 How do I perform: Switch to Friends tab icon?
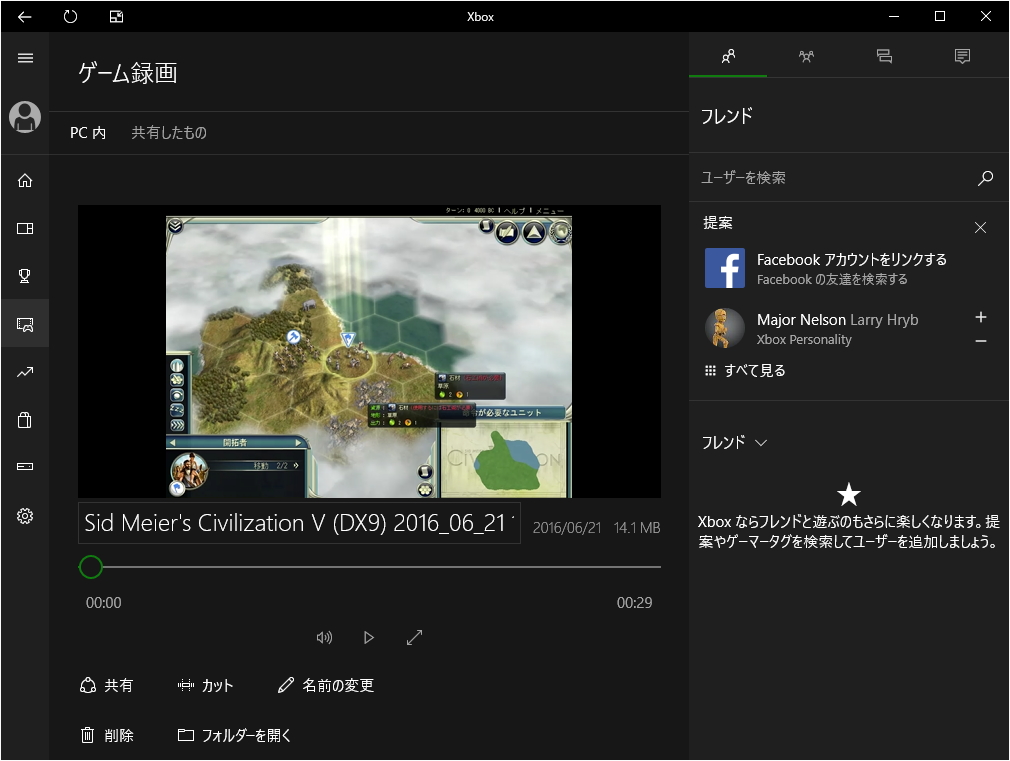[728, 56]
